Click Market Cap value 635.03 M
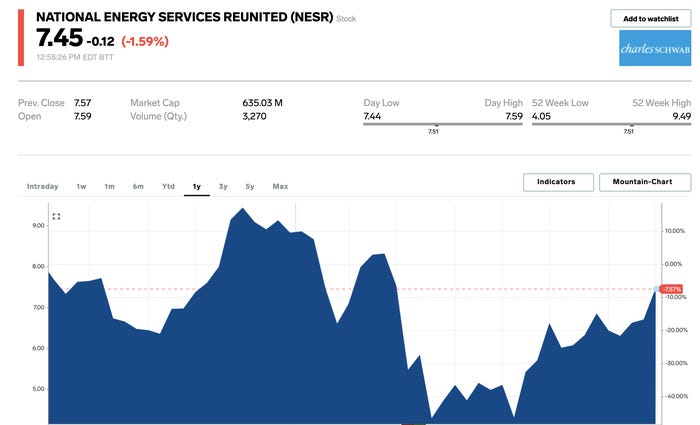The image size is (700, 425). 262,103
